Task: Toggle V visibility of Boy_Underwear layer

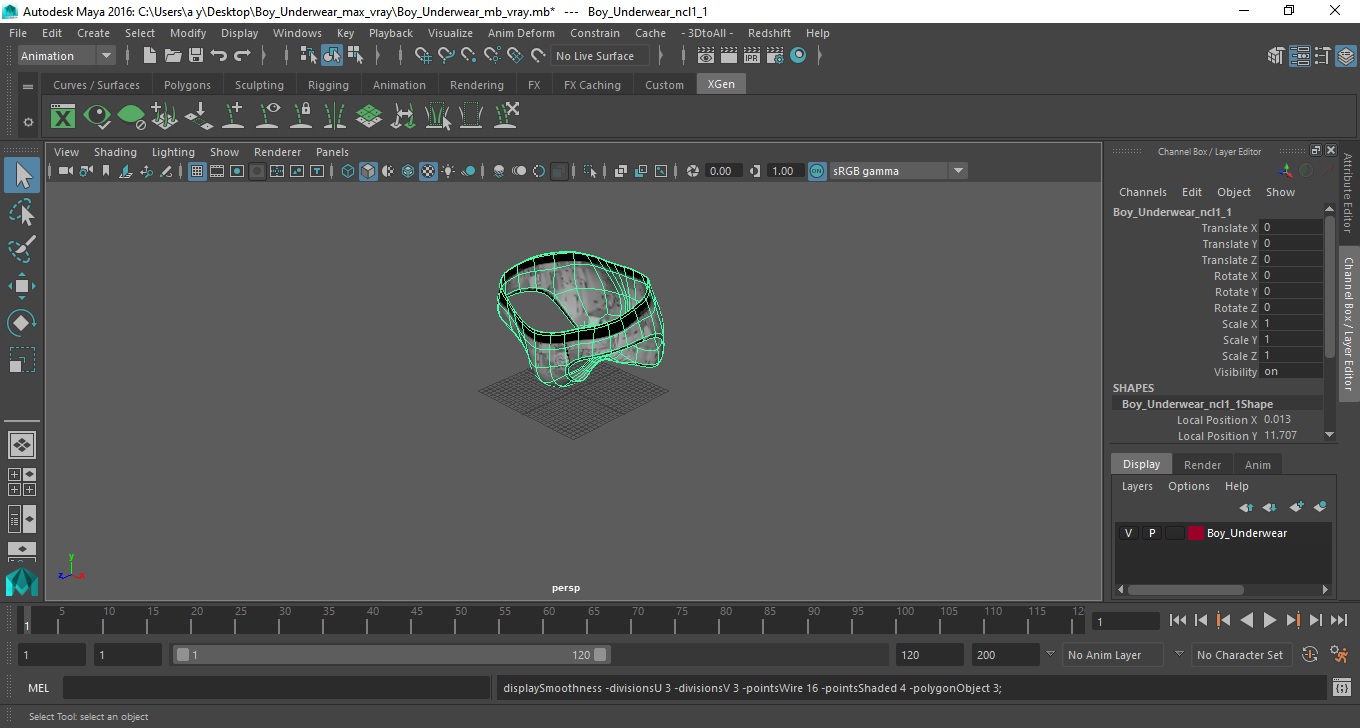Action: pyautogui.click(x=1129, y=533)
